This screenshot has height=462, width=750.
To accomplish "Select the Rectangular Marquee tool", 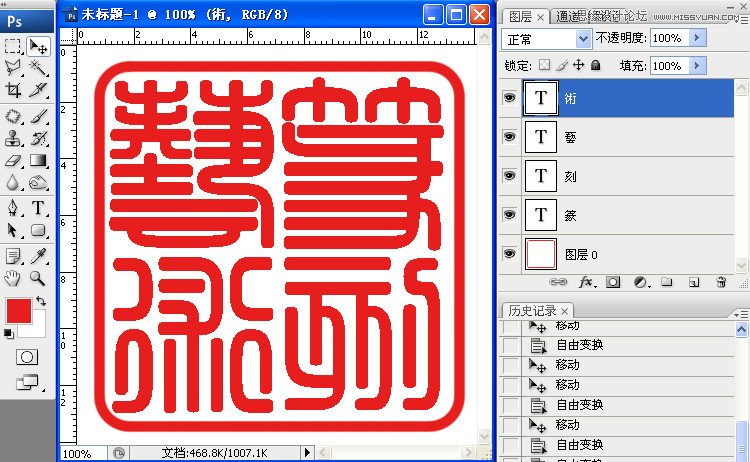I will coord(12,46).
